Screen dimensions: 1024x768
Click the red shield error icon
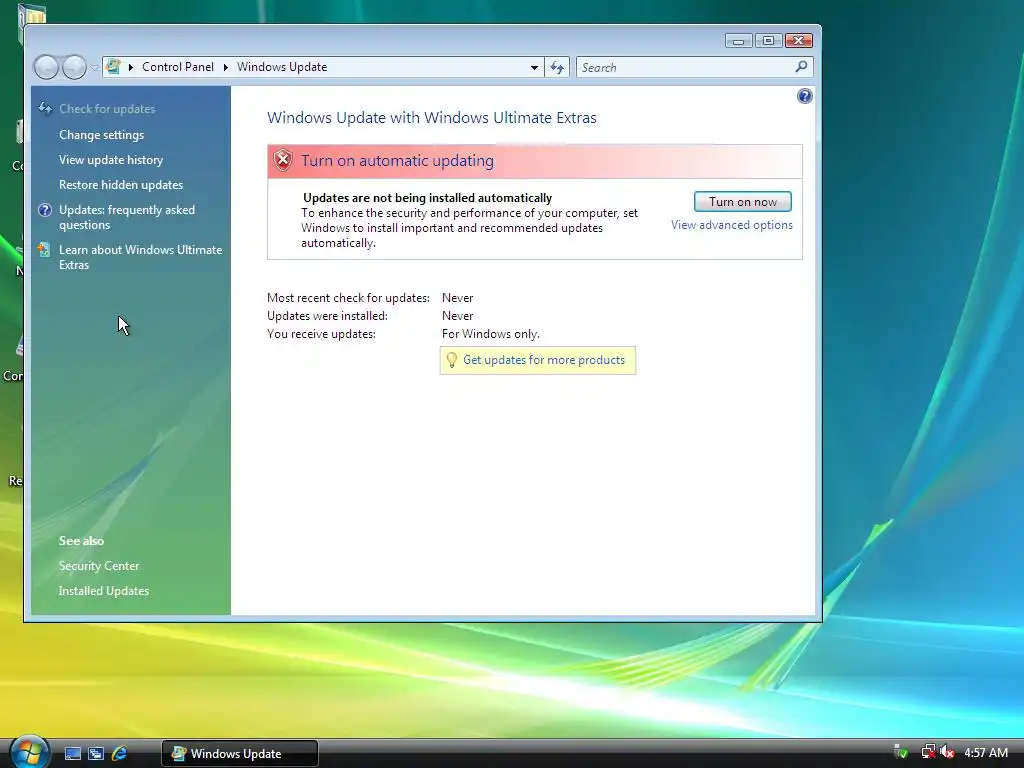pyautogui.click(x=283, y=160)
